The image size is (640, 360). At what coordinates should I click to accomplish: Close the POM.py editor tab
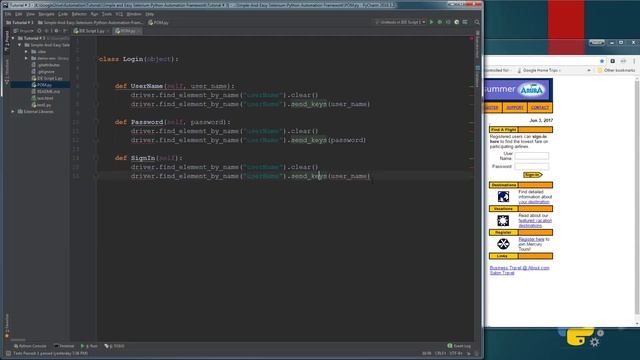pyautogui.click(x=139, y=31)
